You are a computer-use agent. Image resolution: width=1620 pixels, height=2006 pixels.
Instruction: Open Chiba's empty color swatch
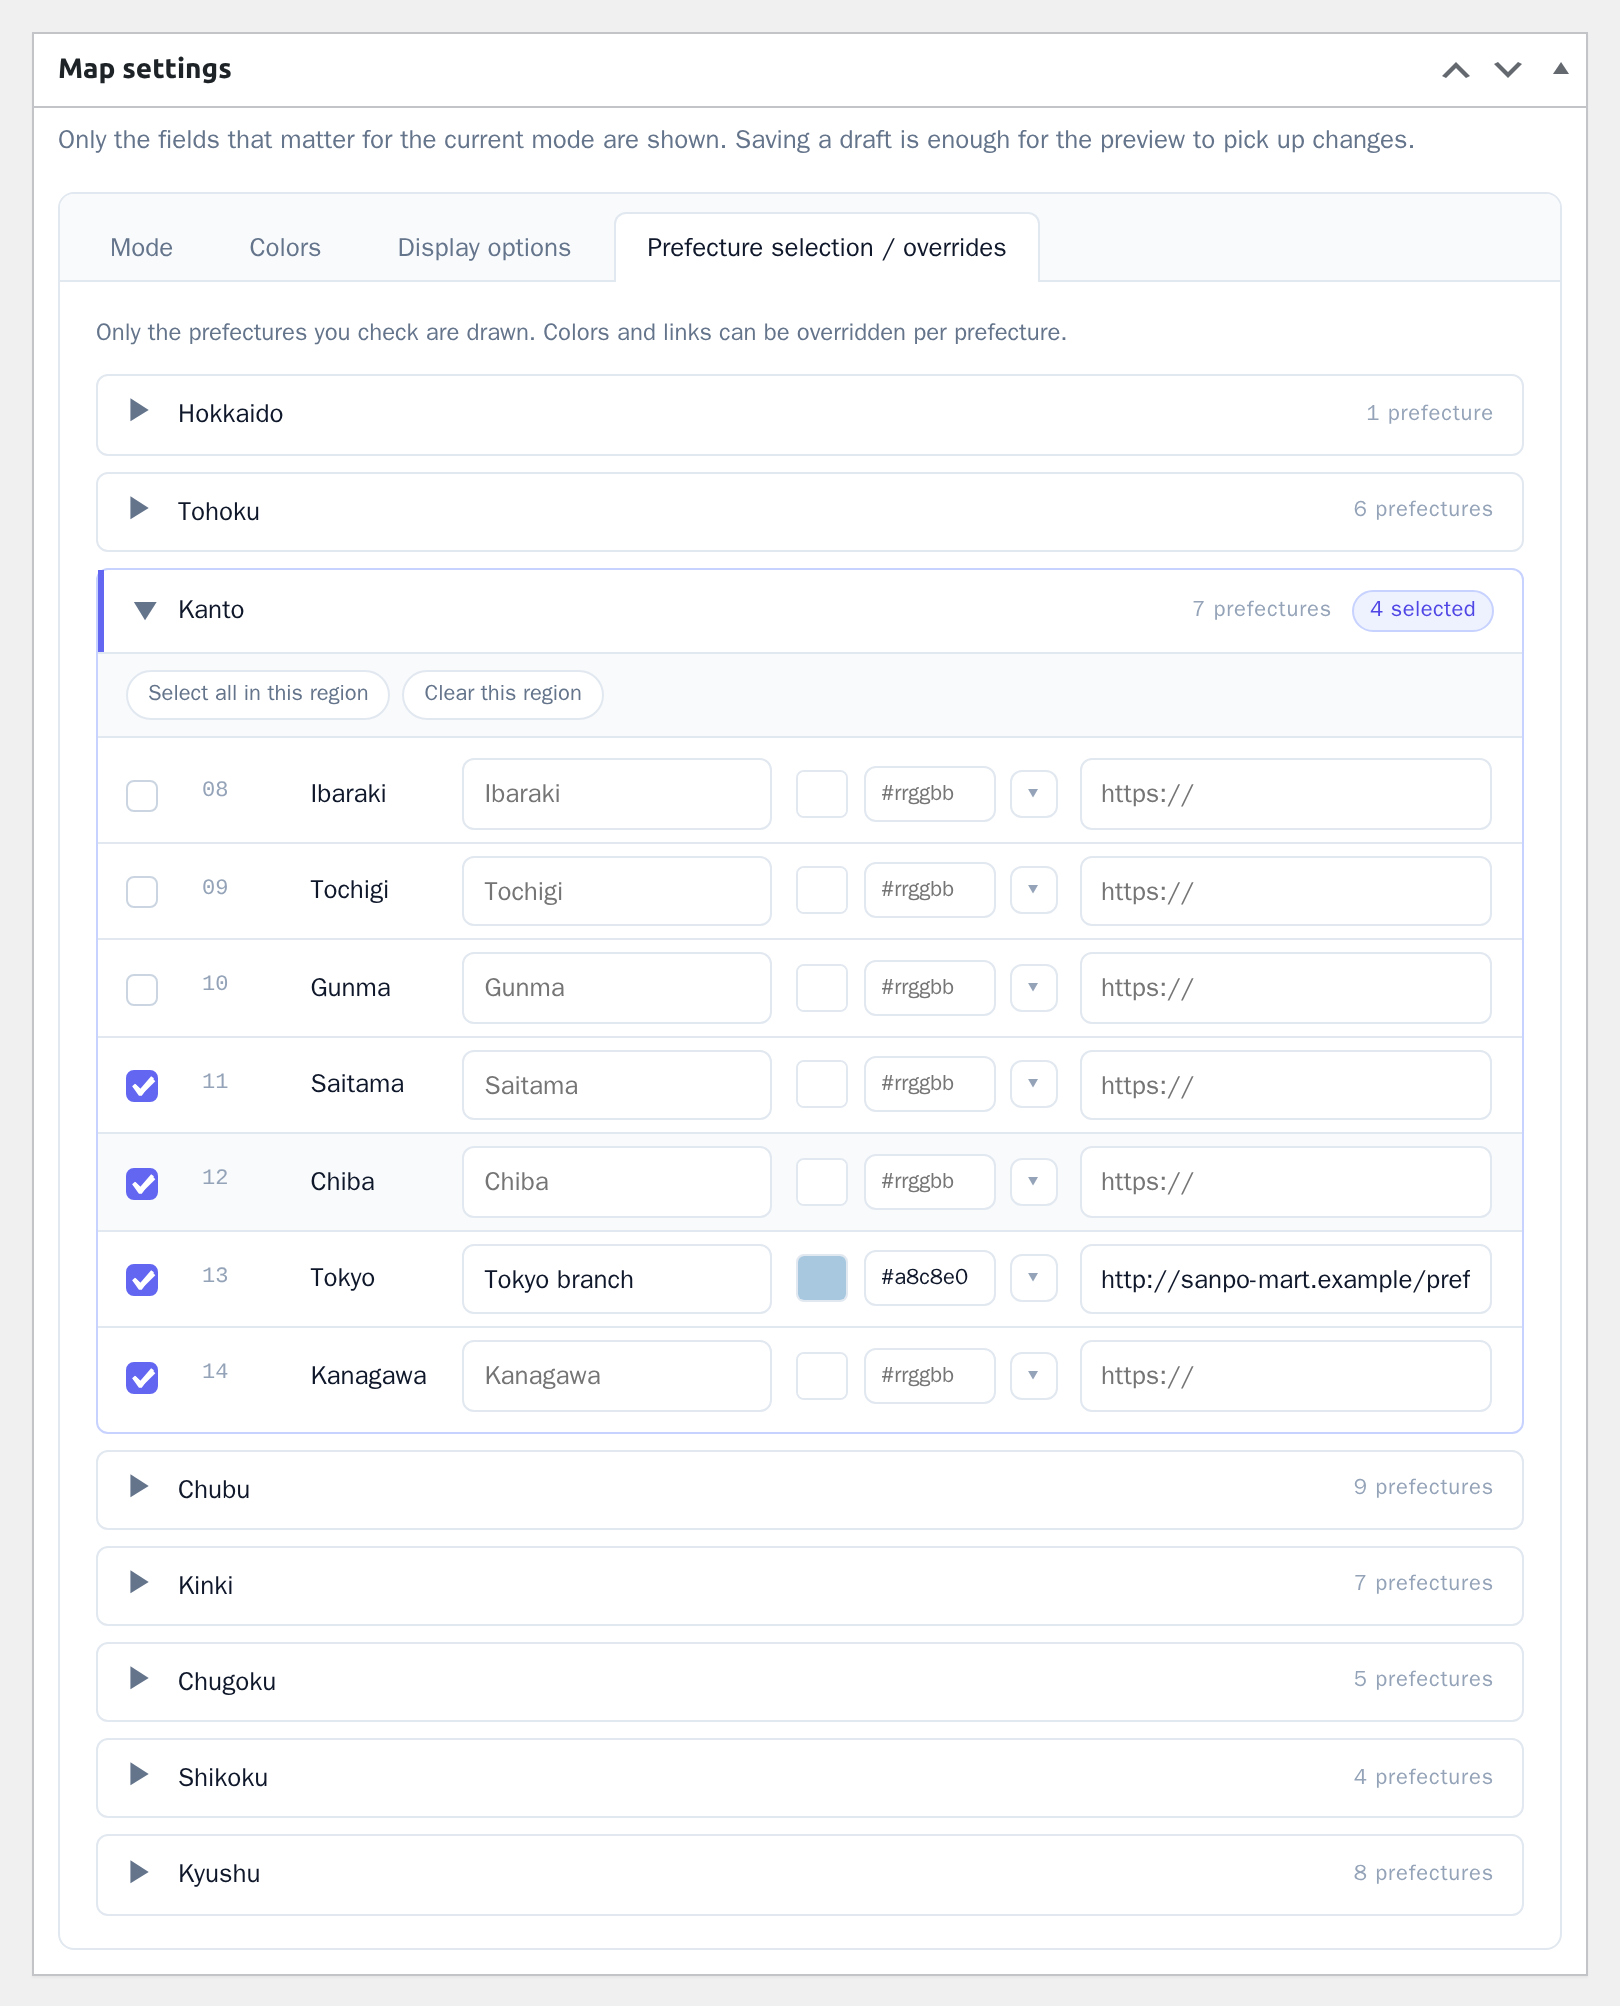pyautogui.click(x=822, y=1182)
